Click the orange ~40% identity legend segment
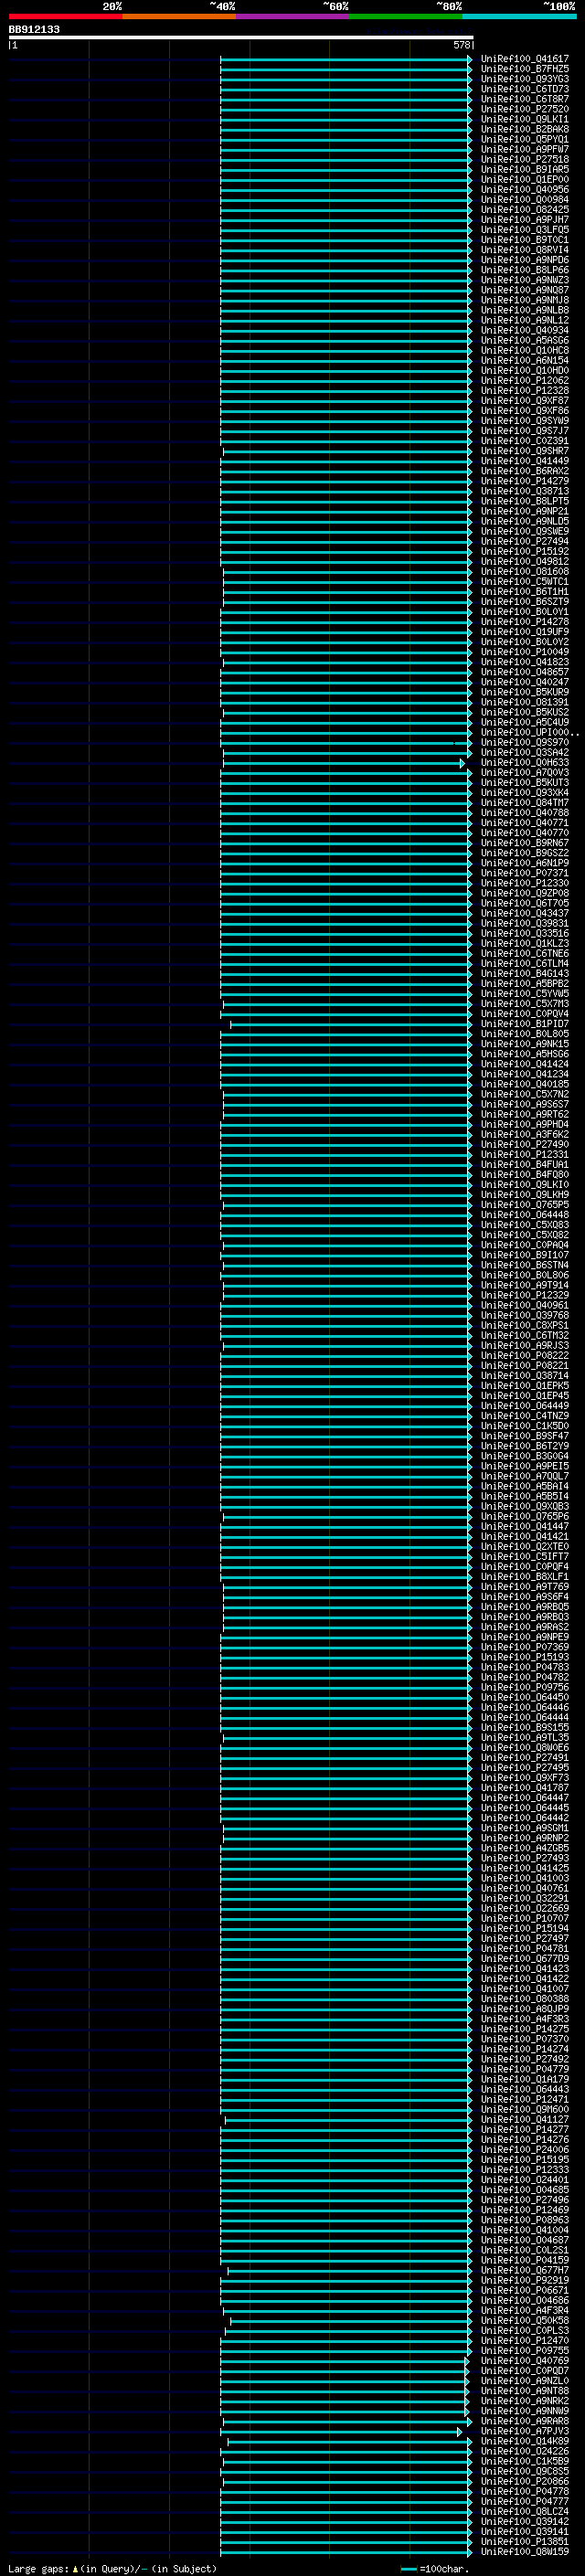This screenshot has height=2576, width=585. (179, 16)
